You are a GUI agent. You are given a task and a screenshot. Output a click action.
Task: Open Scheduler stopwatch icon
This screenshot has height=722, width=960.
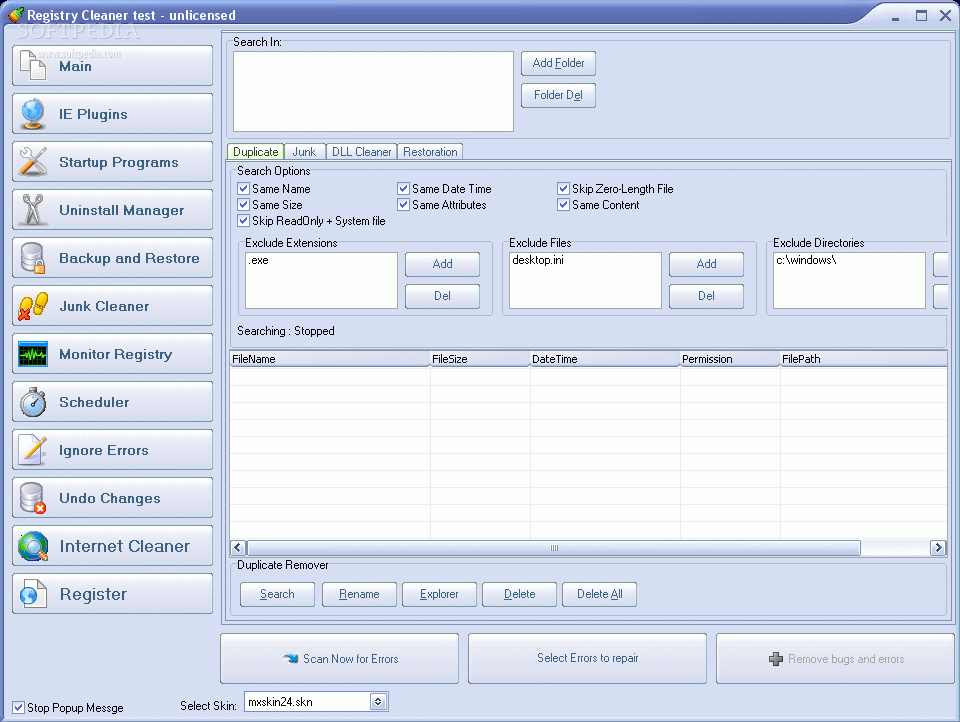coord(32,402)
